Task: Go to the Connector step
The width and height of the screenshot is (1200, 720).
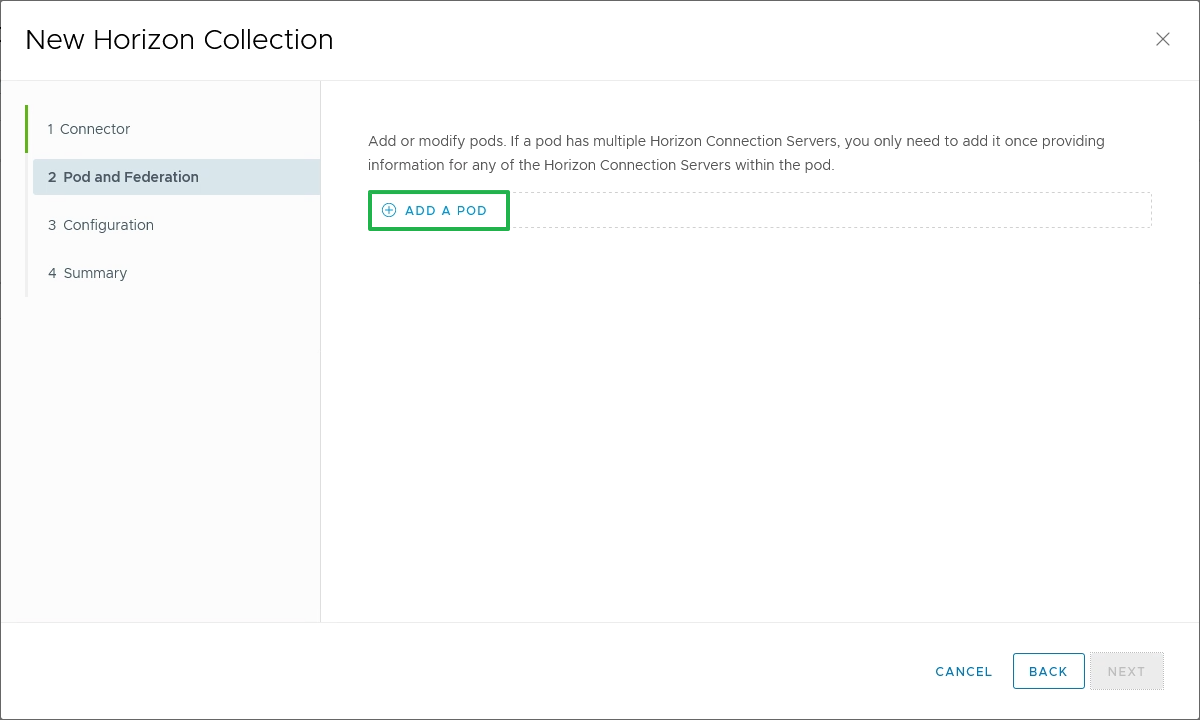Action: [95, 129]
